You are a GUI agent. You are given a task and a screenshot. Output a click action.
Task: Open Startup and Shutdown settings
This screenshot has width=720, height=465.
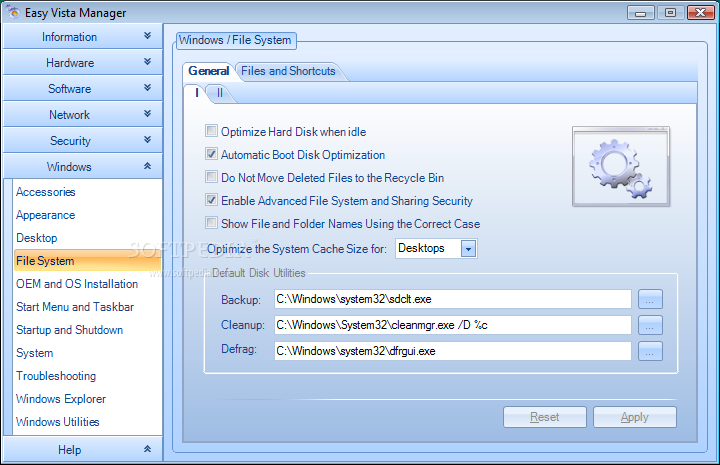70,330
